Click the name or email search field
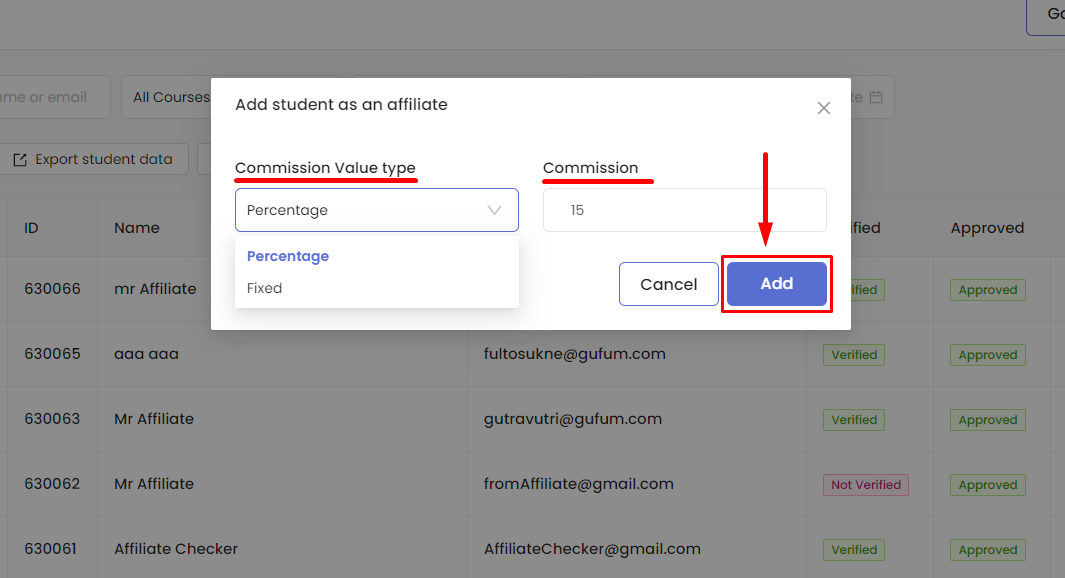The height and width of the screenshot is (578, 1065). pyautogui.click(x=54, y=97)
